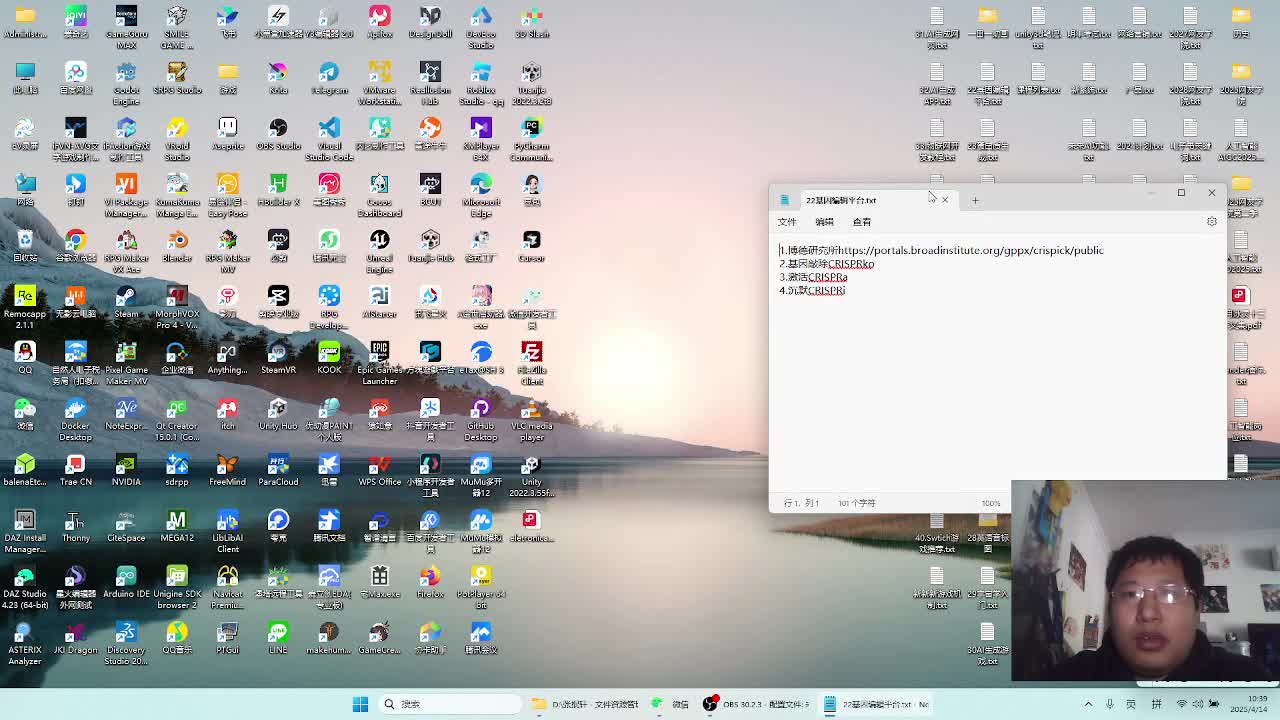Open the Telegram desktop shortcut
The image size is (1280, 720).
(329, 78)
